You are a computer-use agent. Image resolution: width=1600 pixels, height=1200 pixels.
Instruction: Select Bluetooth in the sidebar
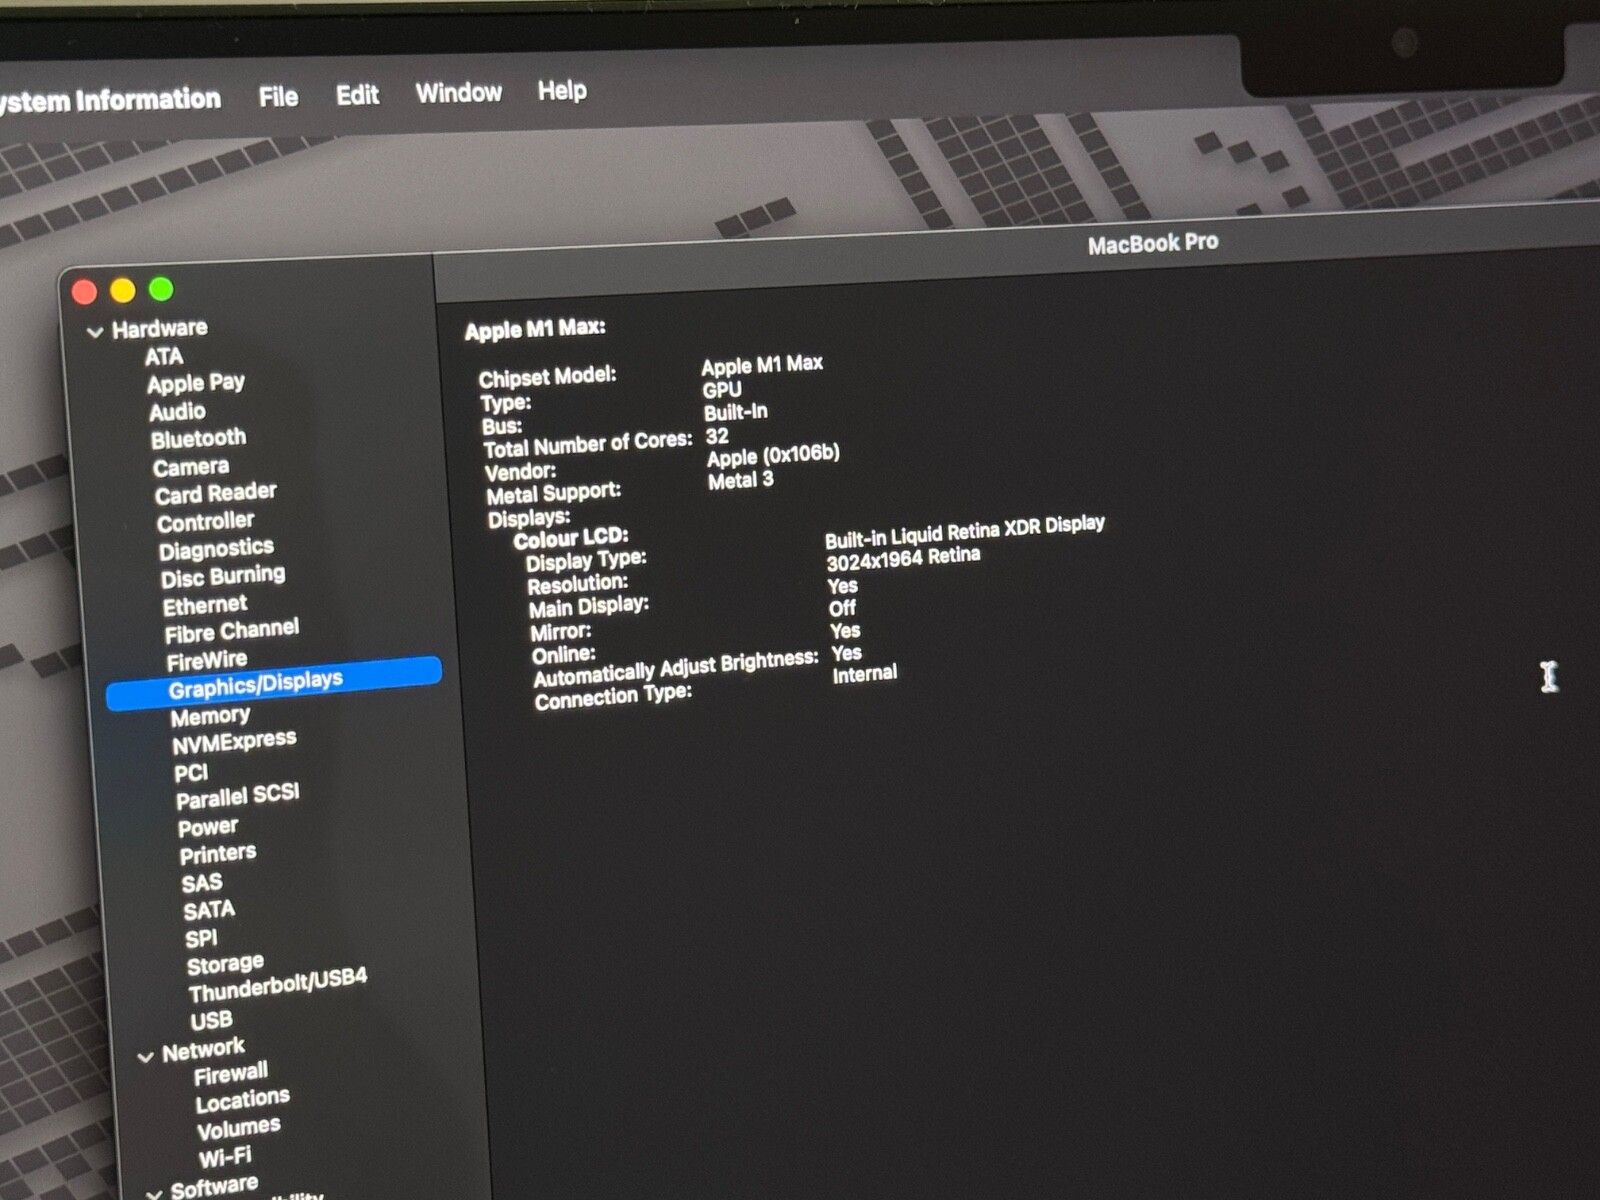coord(198,439)
